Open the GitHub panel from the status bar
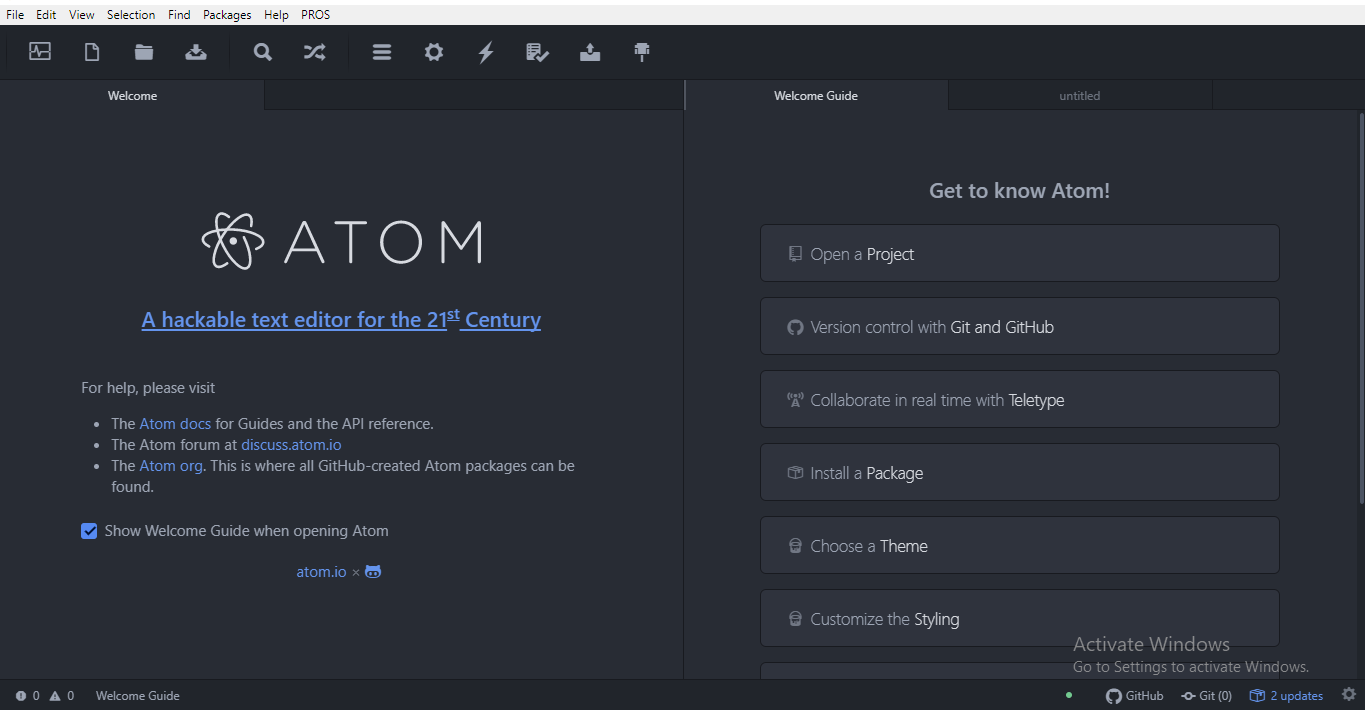The image size is (1365, 710). (1135, 696)
